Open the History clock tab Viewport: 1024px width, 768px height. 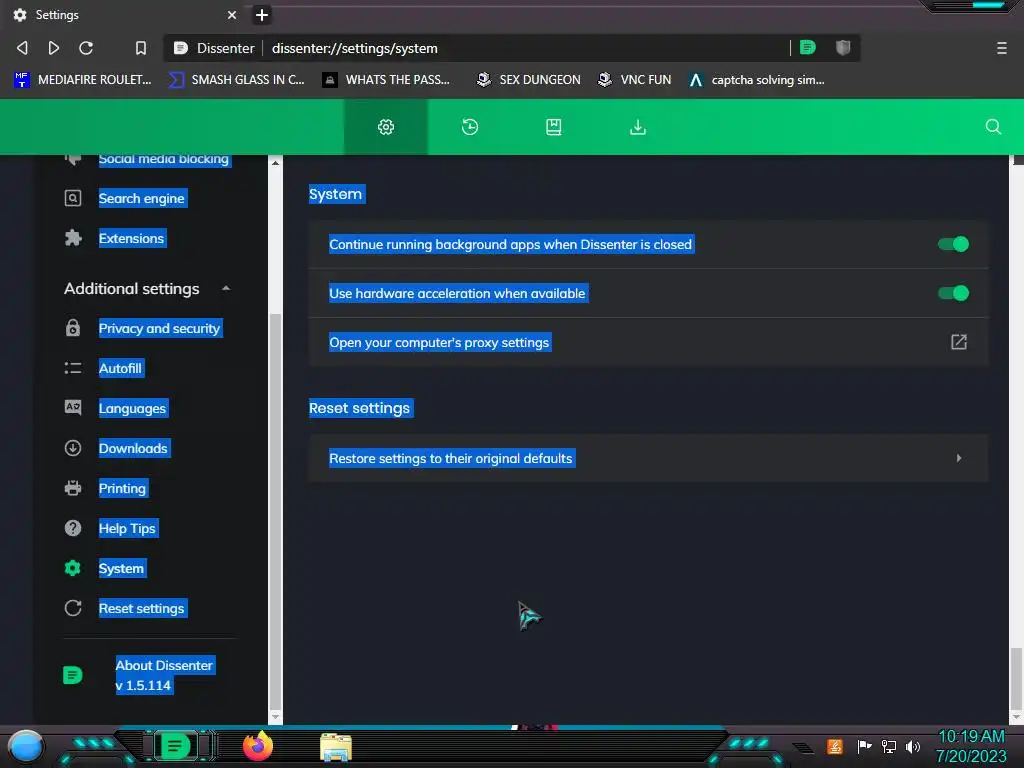point(470,127)
